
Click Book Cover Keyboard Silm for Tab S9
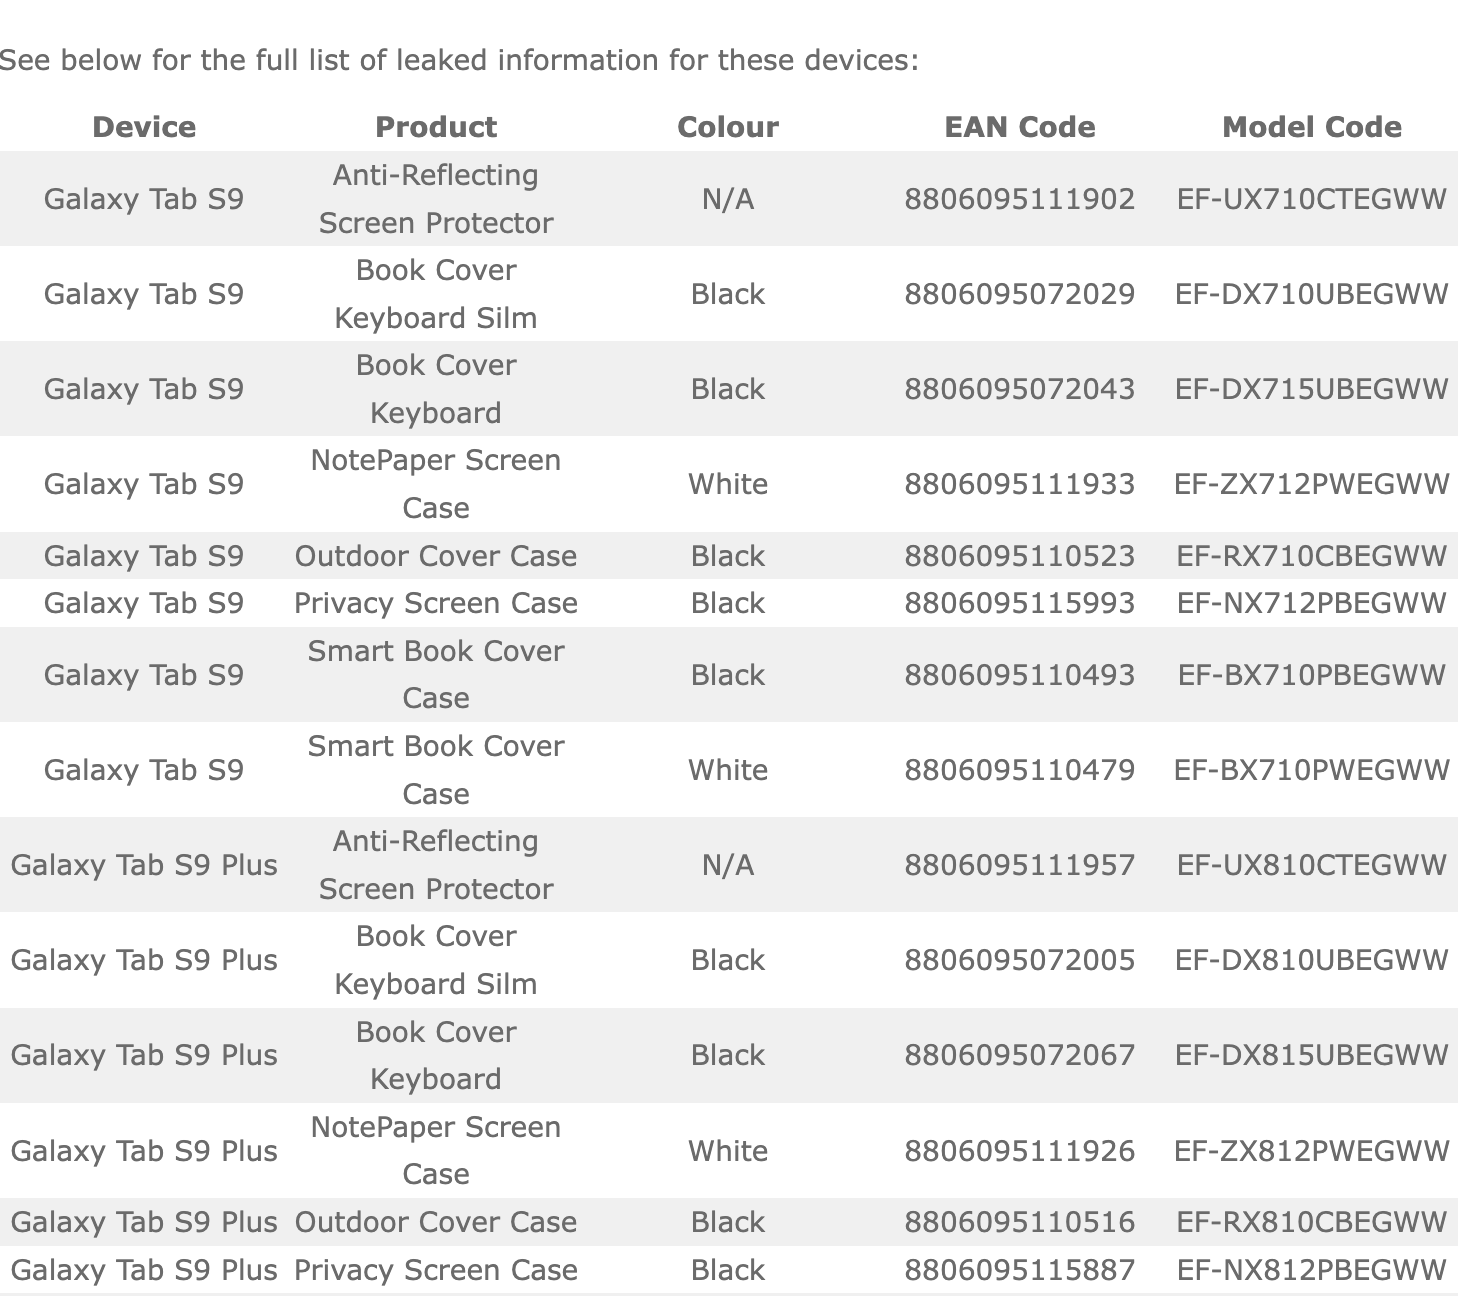(x=436, y=294)
